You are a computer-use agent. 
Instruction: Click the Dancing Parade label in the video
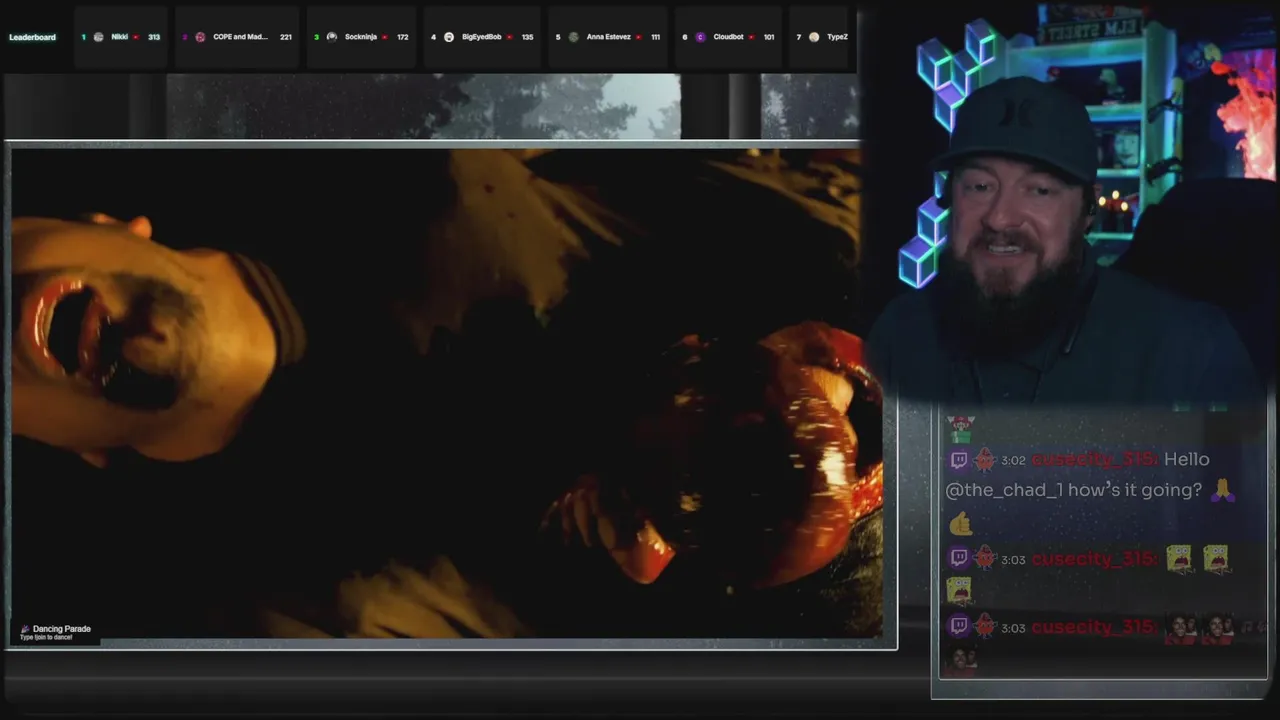click(61, 629)
